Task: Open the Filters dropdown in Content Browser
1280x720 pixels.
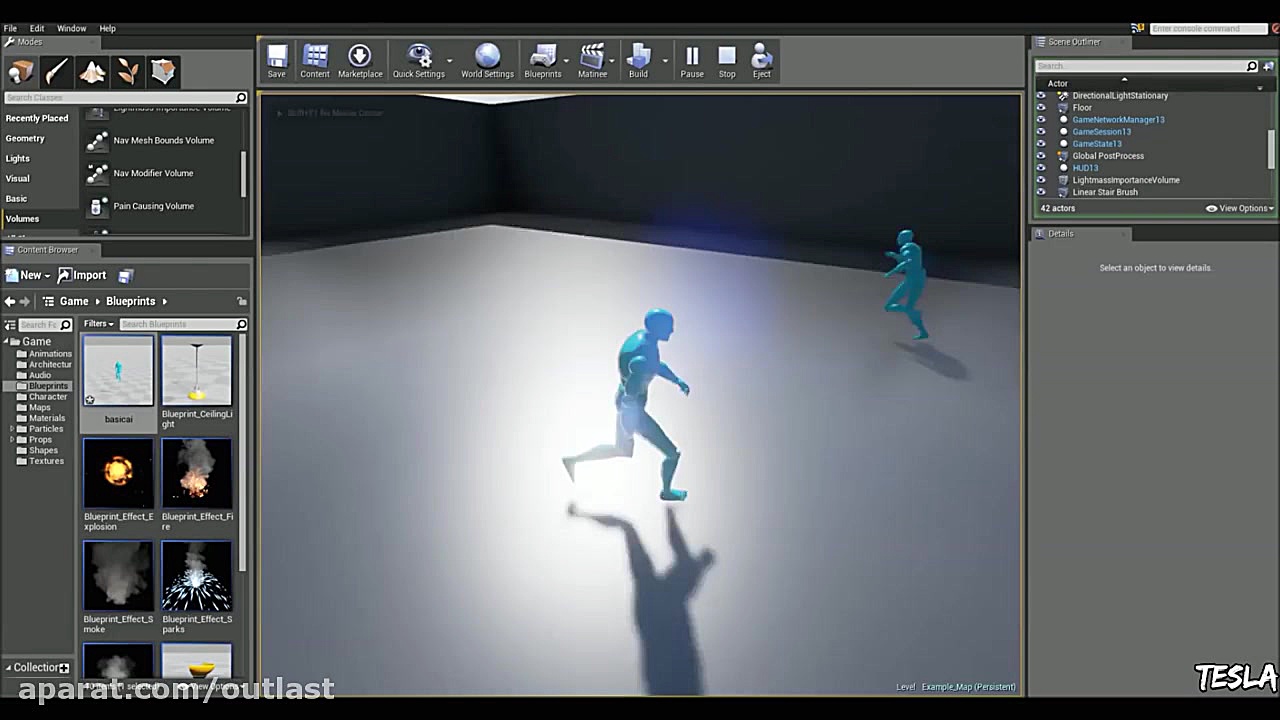Action: pos(97,323)
